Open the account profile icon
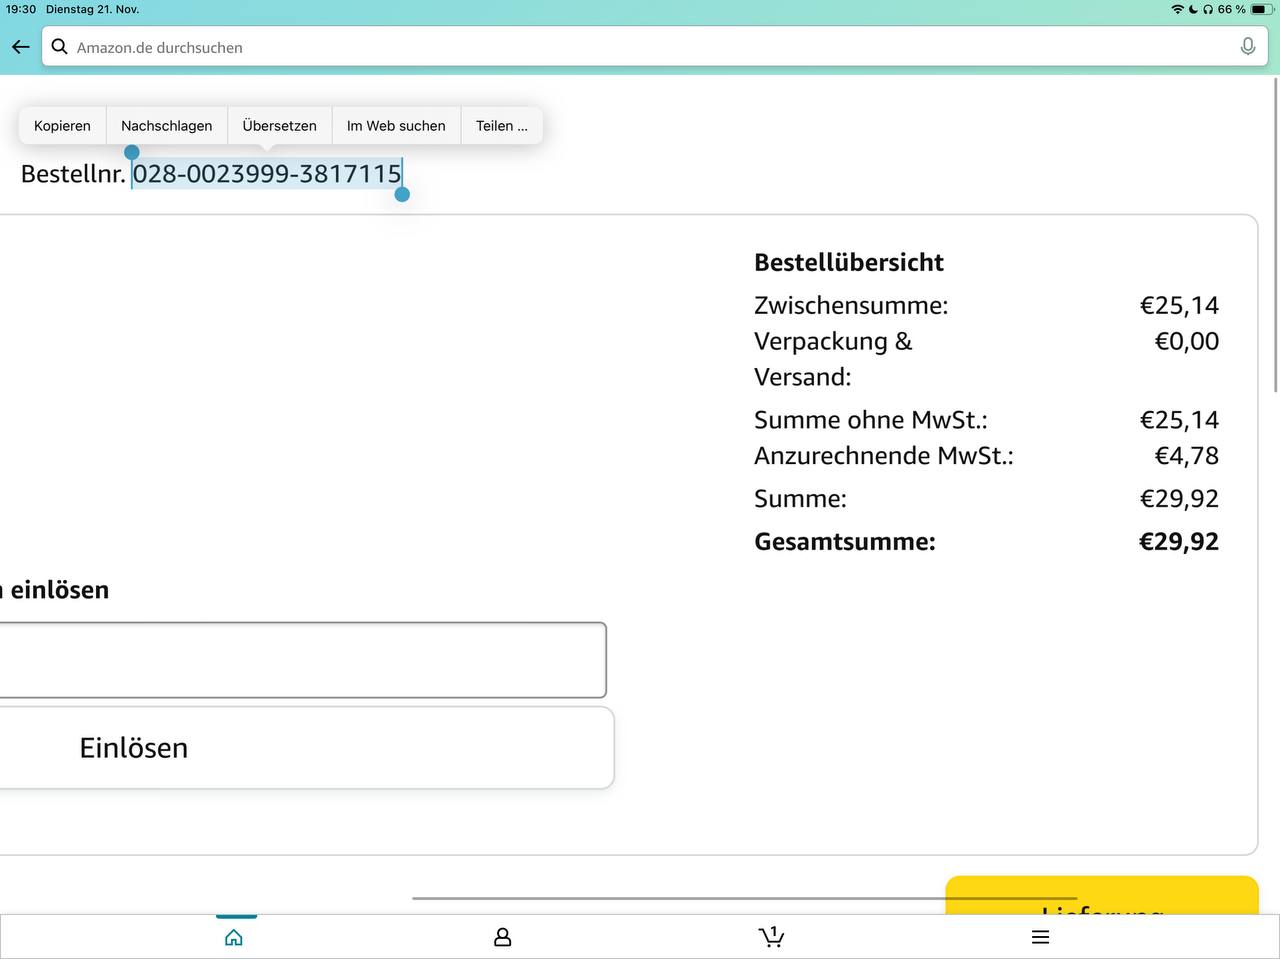Image resolution: width=1280 pixels, height=959 pixels. click(502, 937)
